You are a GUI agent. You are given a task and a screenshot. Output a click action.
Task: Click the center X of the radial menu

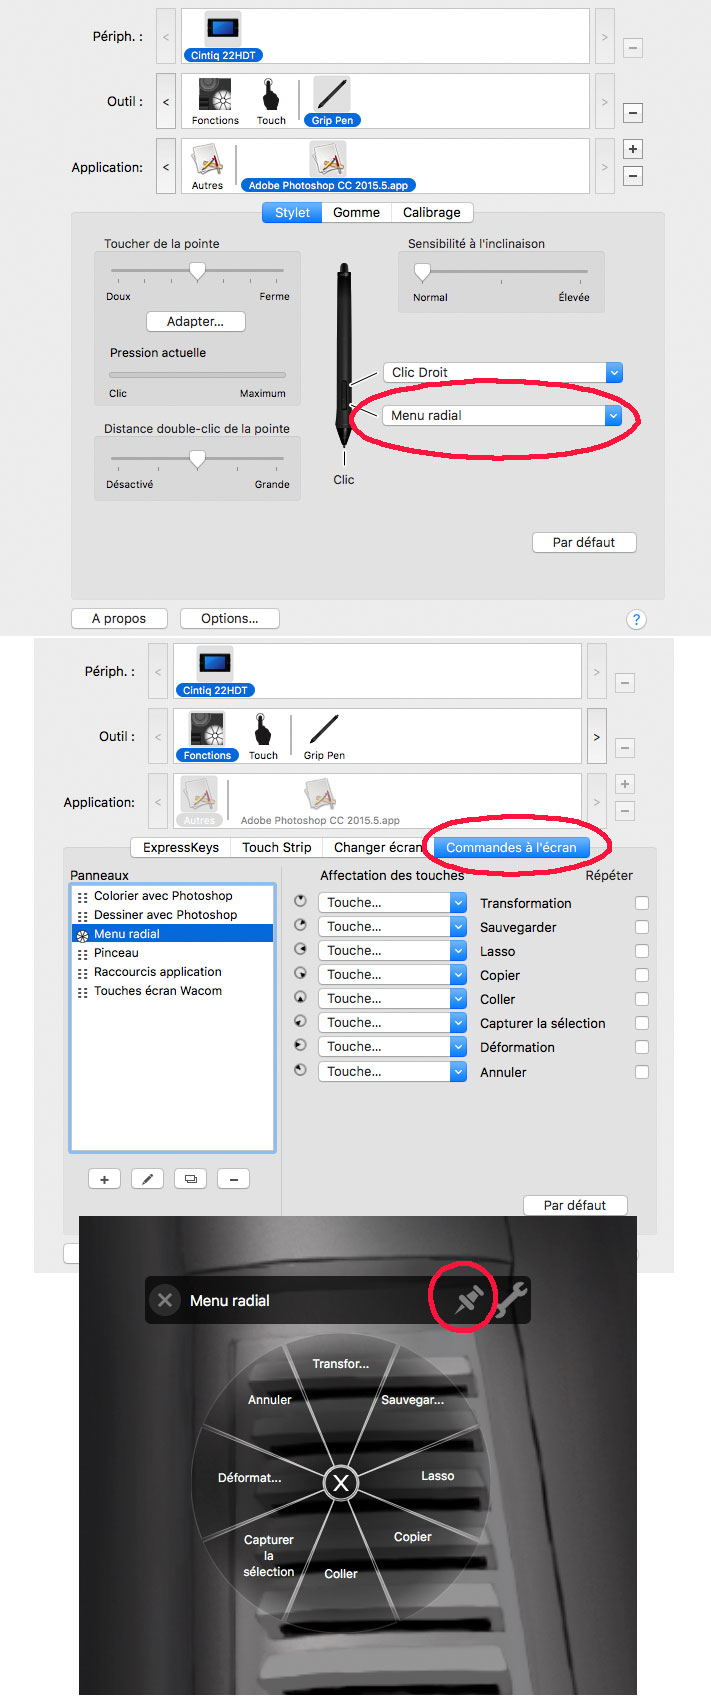(x=341, y=1482)
